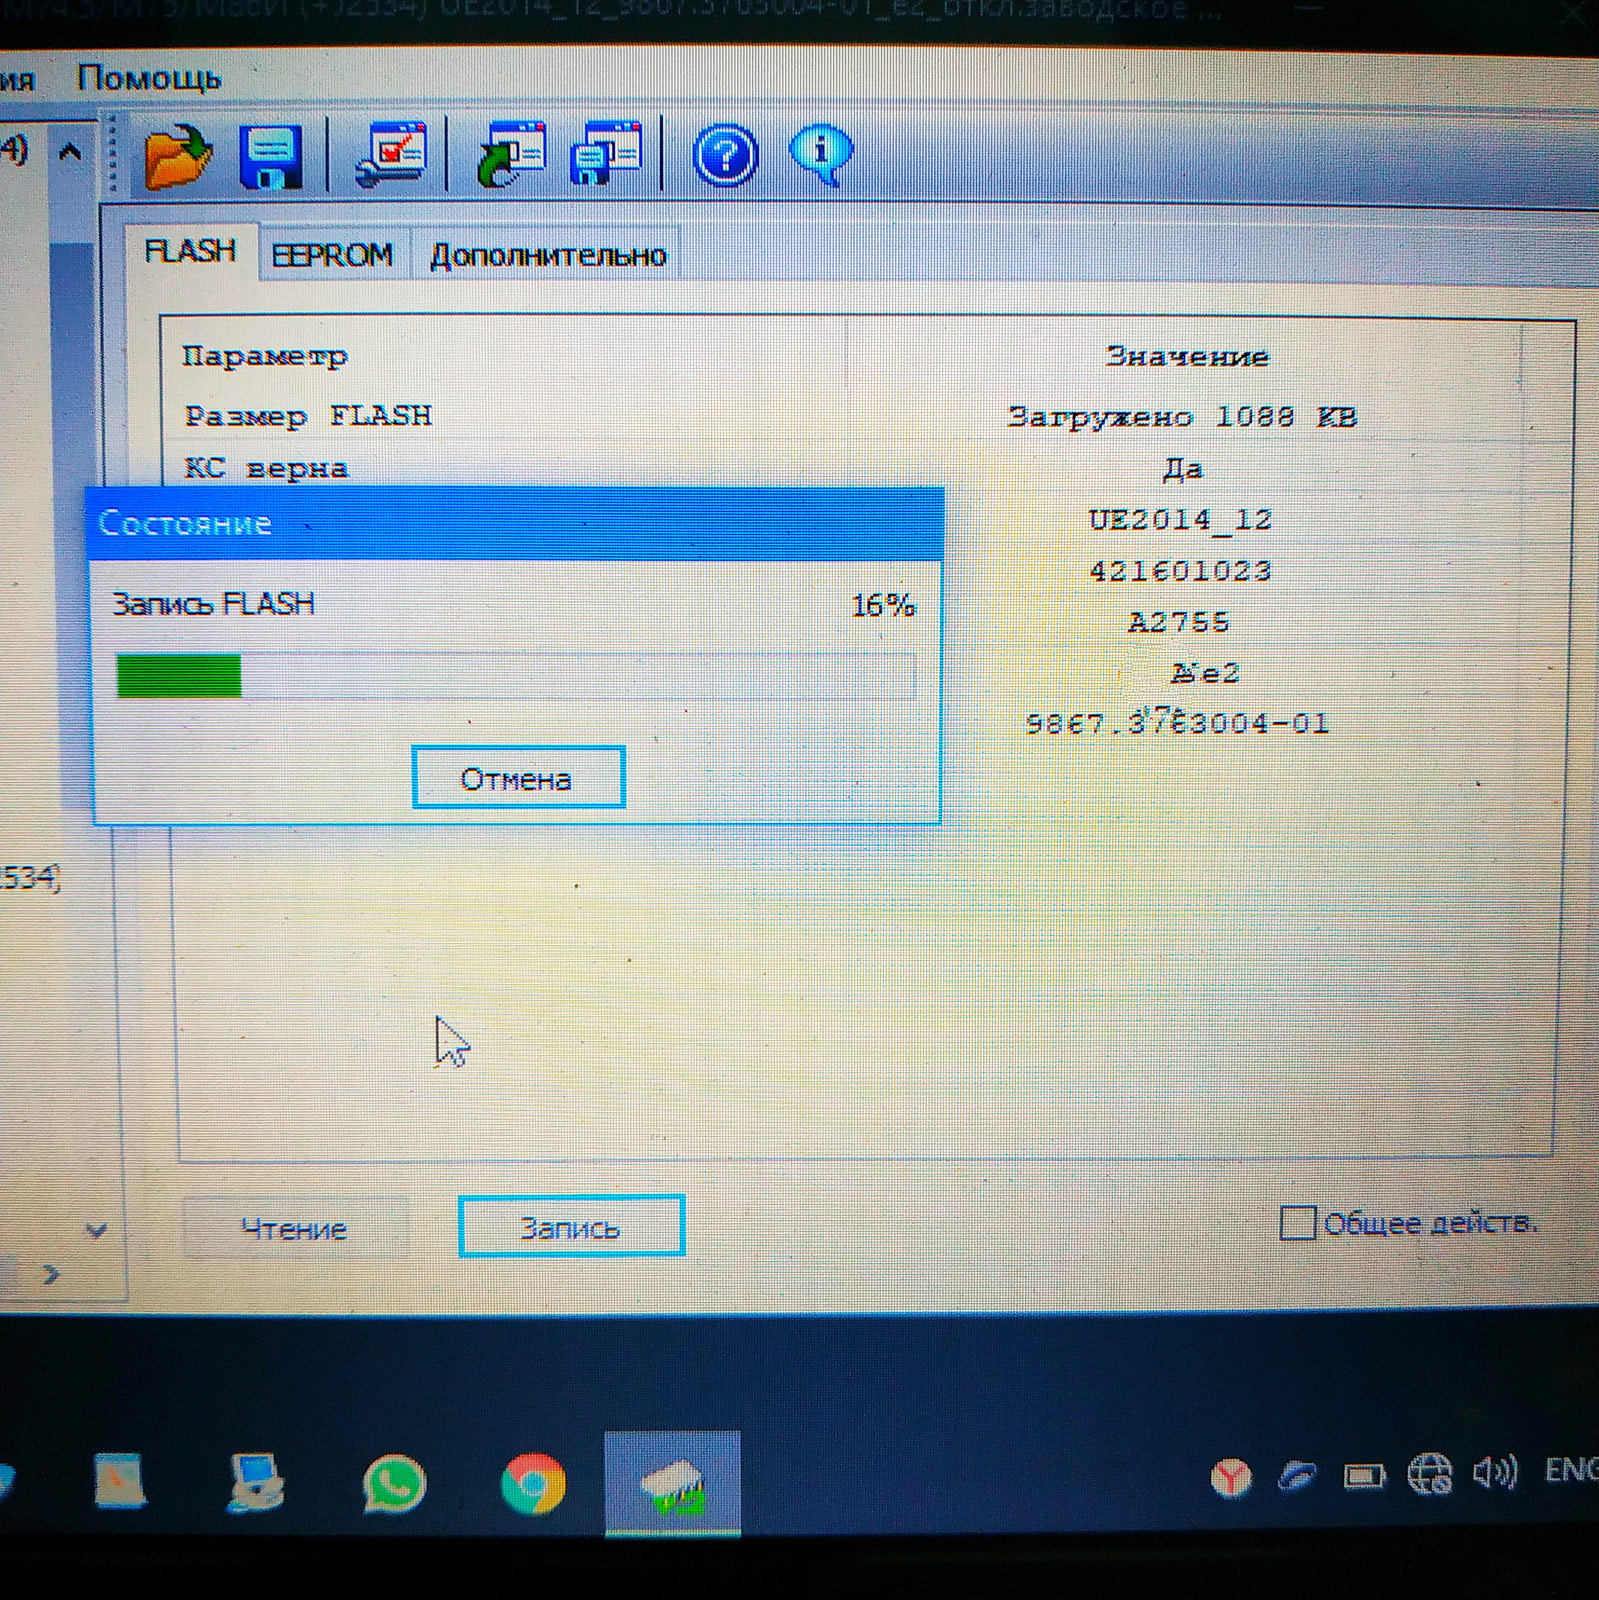Save file with the floppy disk icon
Screen dimensions: 1599x1600
pyautogui.click(x=271, y=156)
